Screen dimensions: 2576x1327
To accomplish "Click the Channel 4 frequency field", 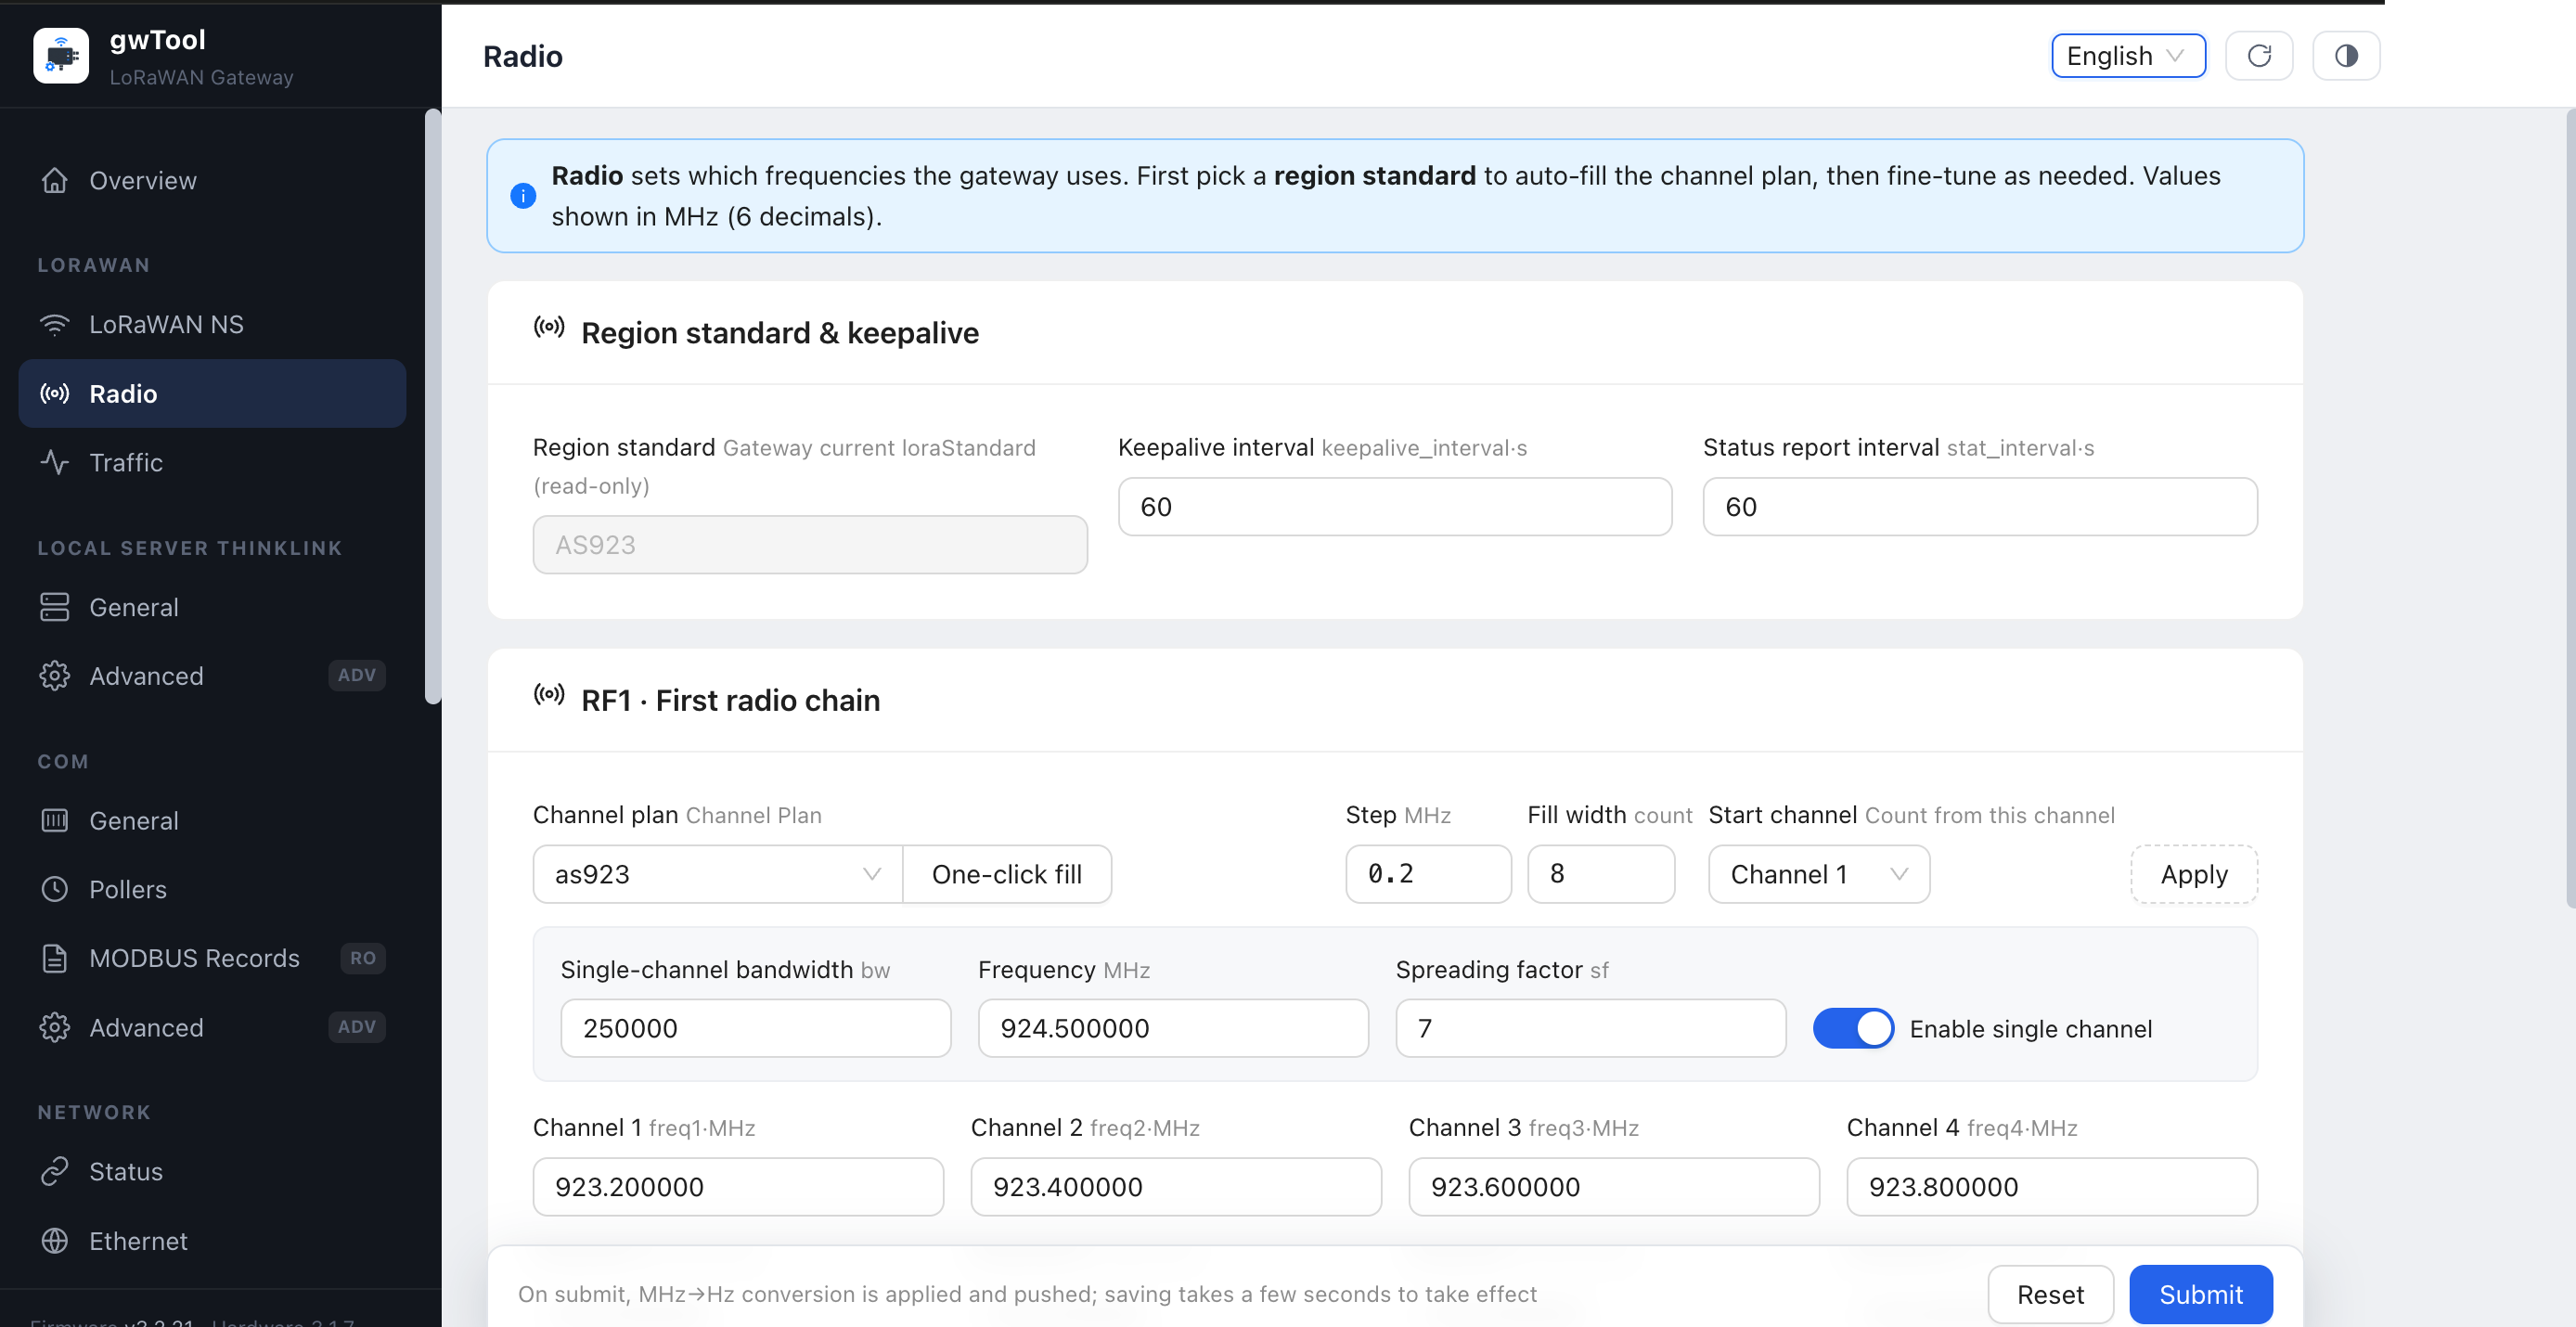I will [x=2052, y=1187].
